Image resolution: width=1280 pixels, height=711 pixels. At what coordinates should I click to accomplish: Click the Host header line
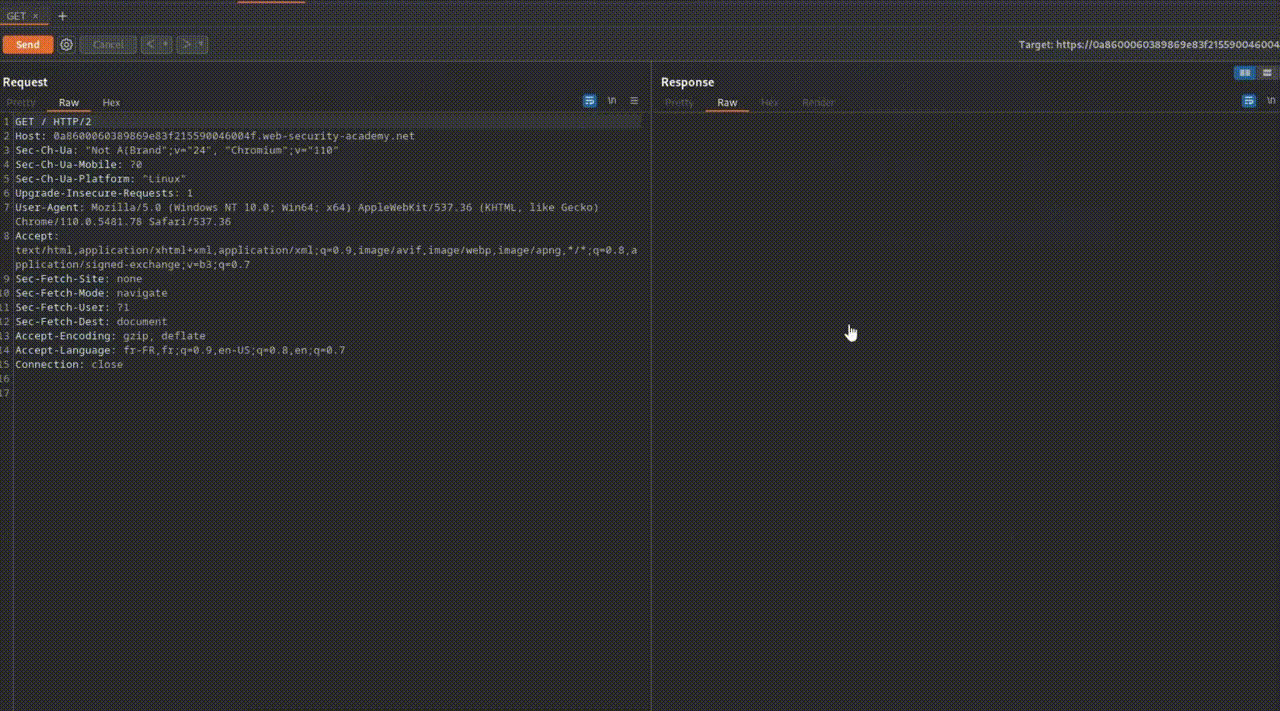coord(214,135)
